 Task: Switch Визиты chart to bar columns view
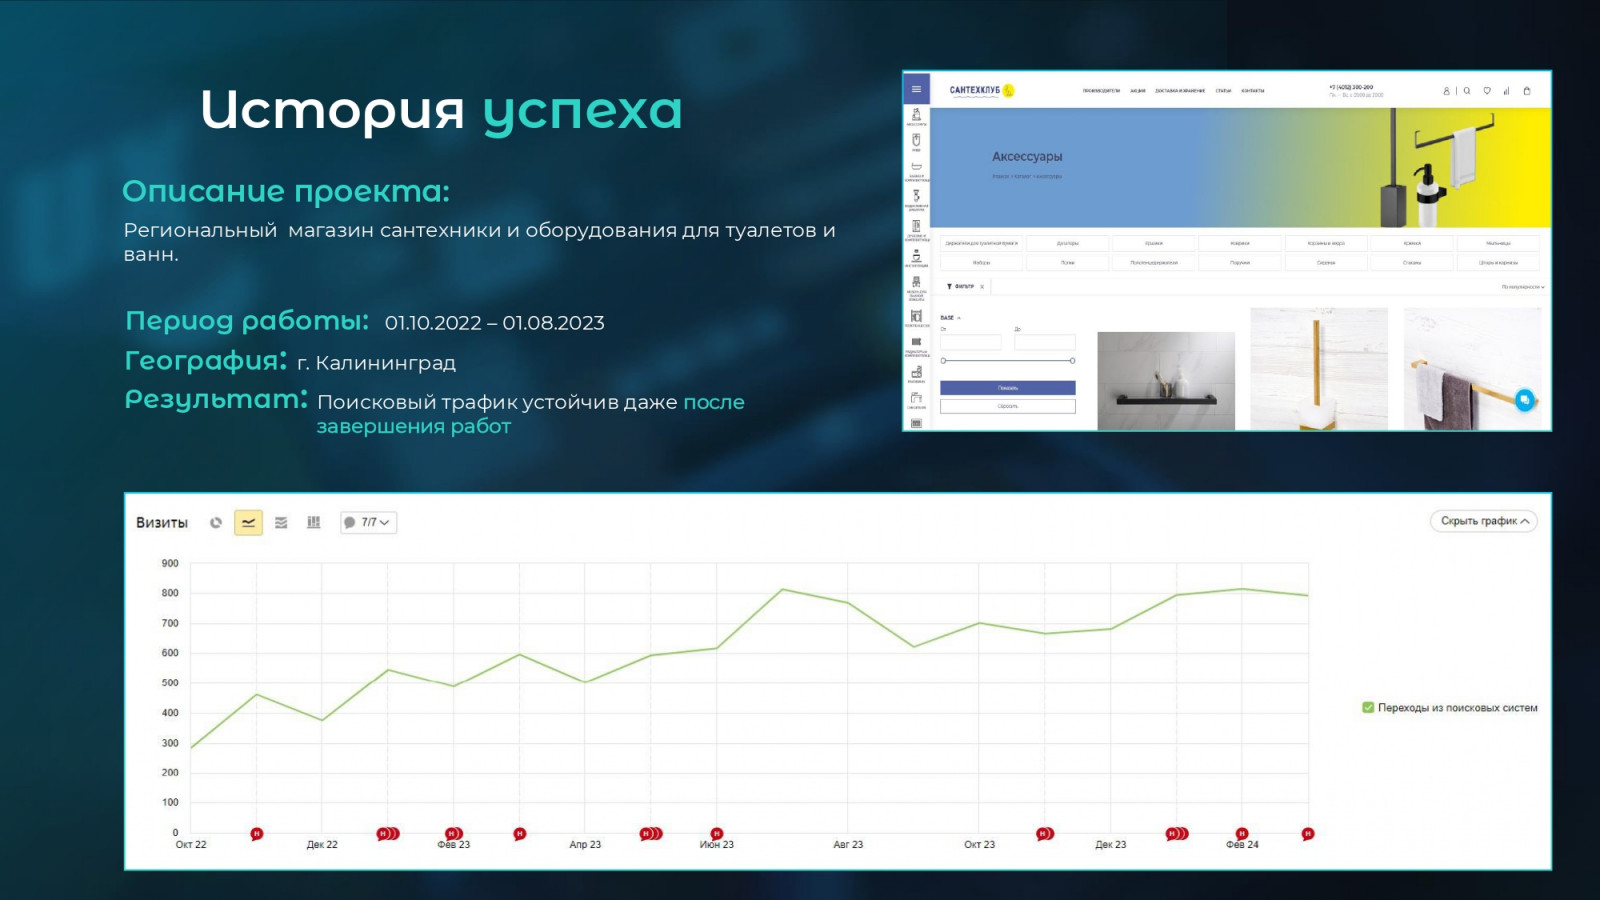point(313,522)
